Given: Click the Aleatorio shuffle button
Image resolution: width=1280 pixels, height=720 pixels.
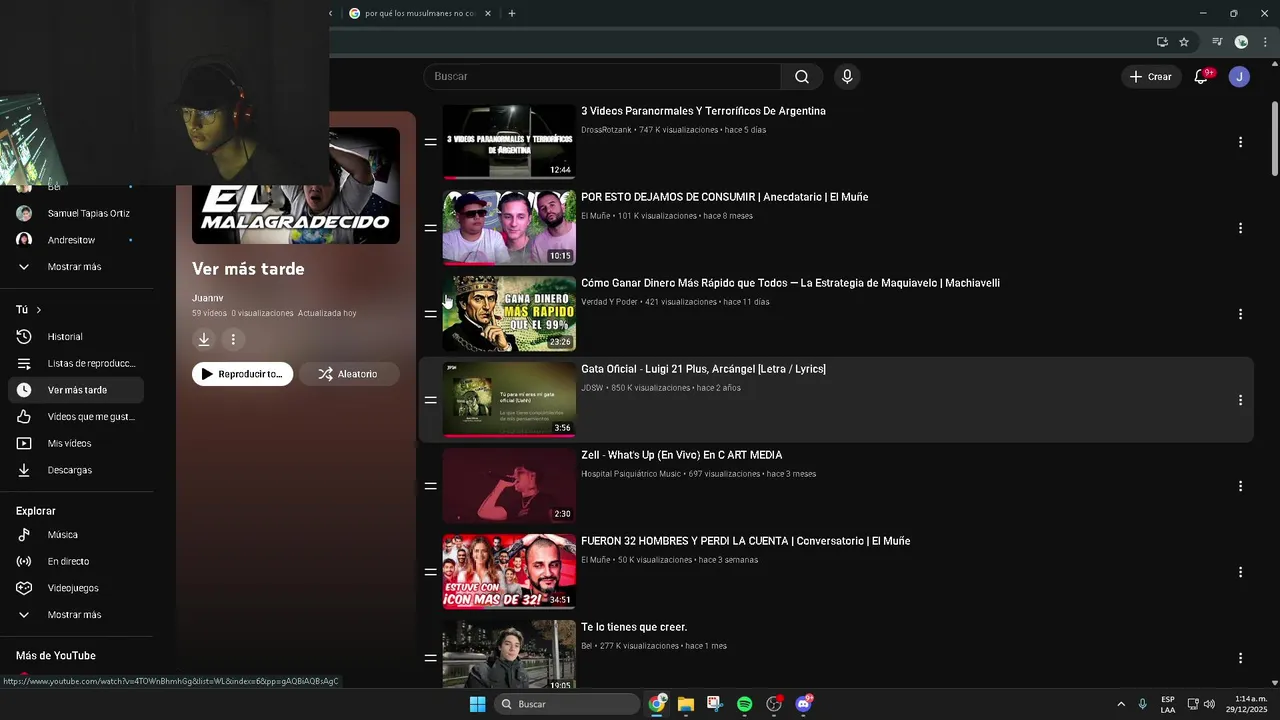Looking at the screenshot, I should [349, 374].
